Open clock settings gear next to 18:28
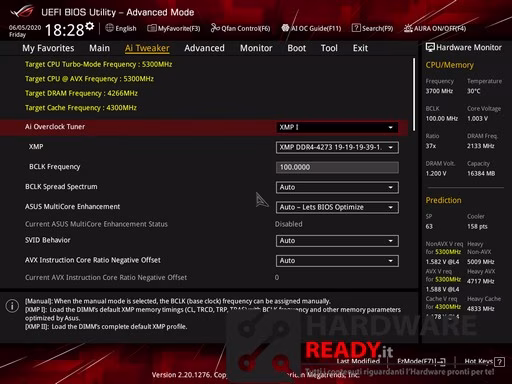The width and height of the screenshot is (512, 384). pos(89,26)
